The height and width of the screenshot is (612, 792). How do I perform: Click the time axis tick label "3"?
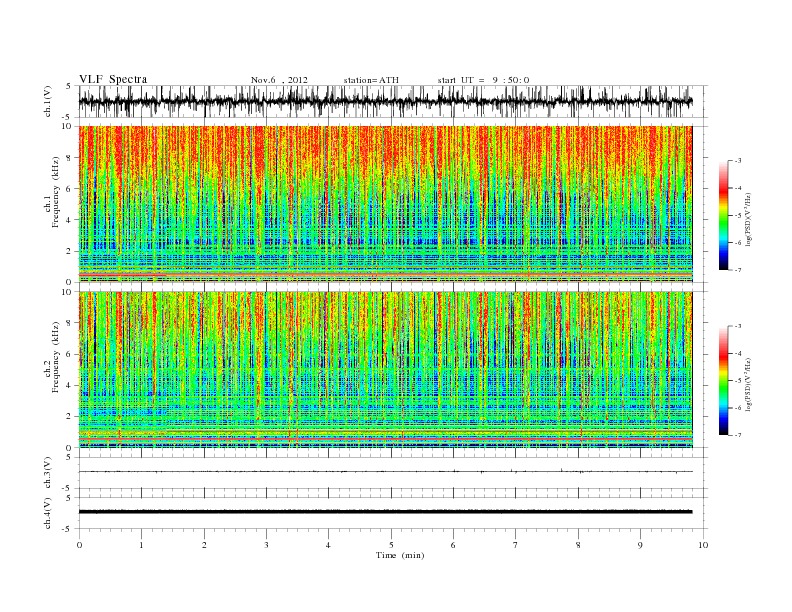(266, 545)
